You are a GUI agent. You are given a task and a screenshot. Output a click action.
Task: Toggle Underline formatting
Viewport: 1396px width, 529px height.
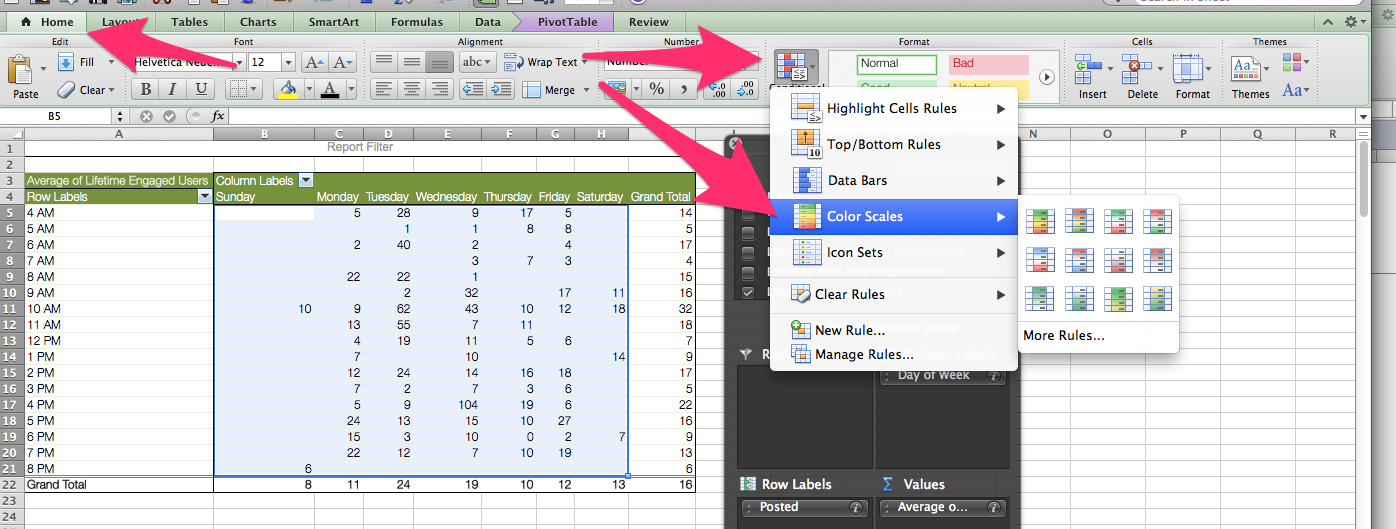[x=201, y=89]
